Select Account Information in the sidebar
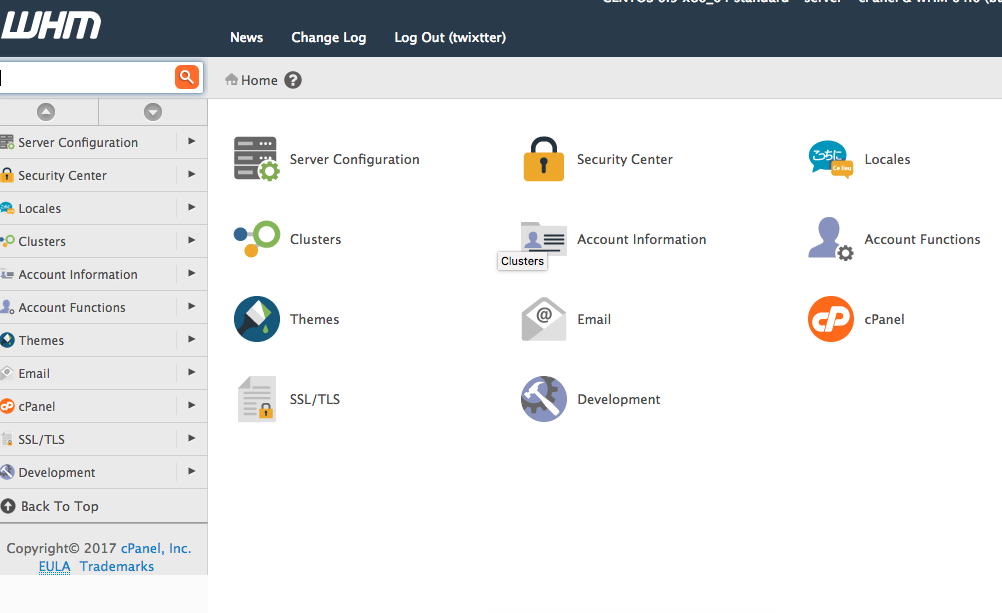Image resolution: width=1002 pixels, height=613 pixels. coord(78,274)
